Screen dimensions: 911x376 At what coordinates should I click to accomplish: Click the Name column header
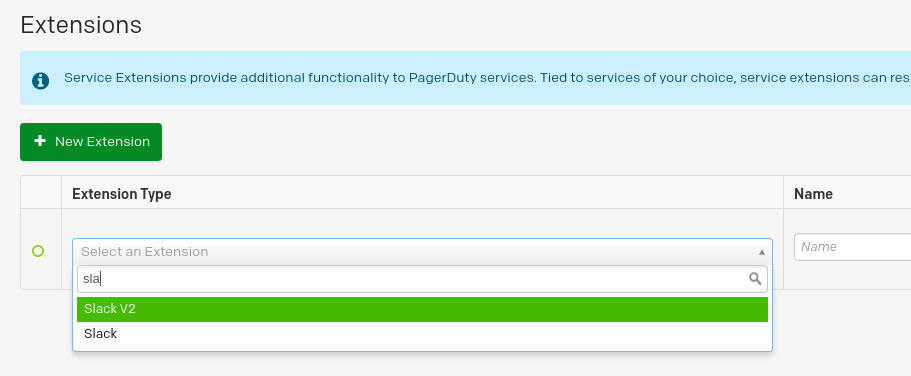coord(813,194)
